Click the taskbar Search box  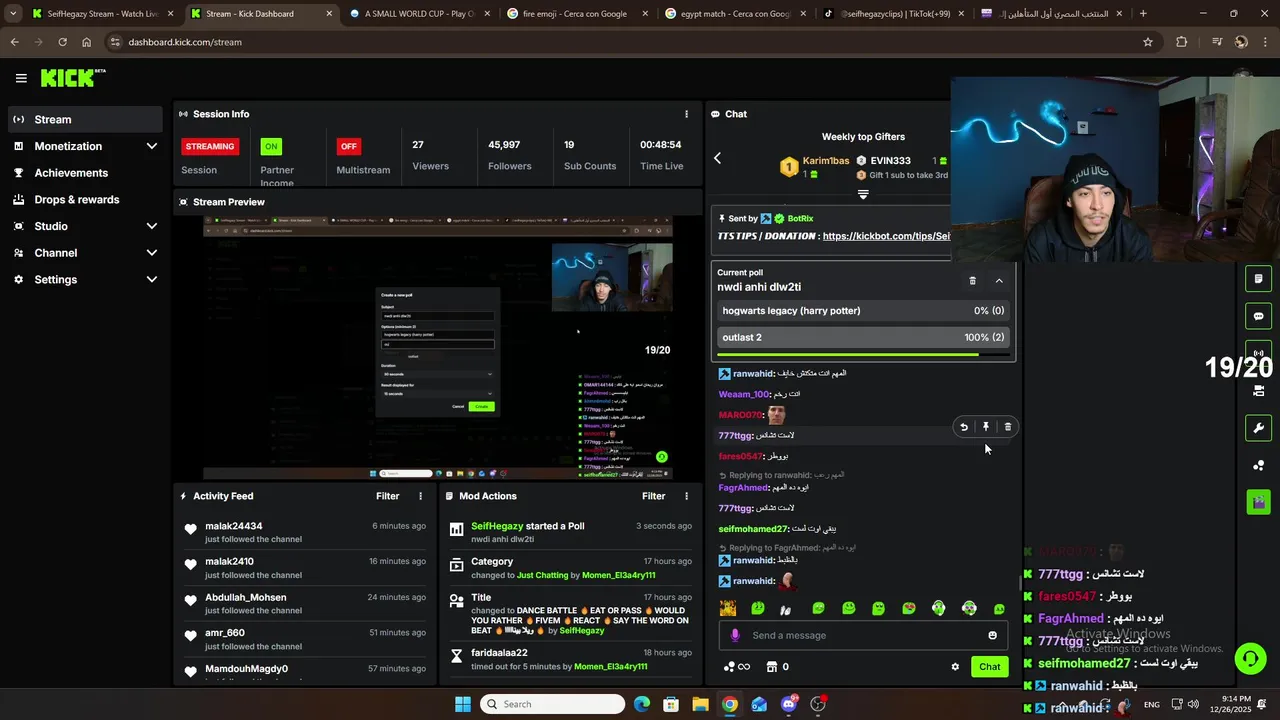553,704
